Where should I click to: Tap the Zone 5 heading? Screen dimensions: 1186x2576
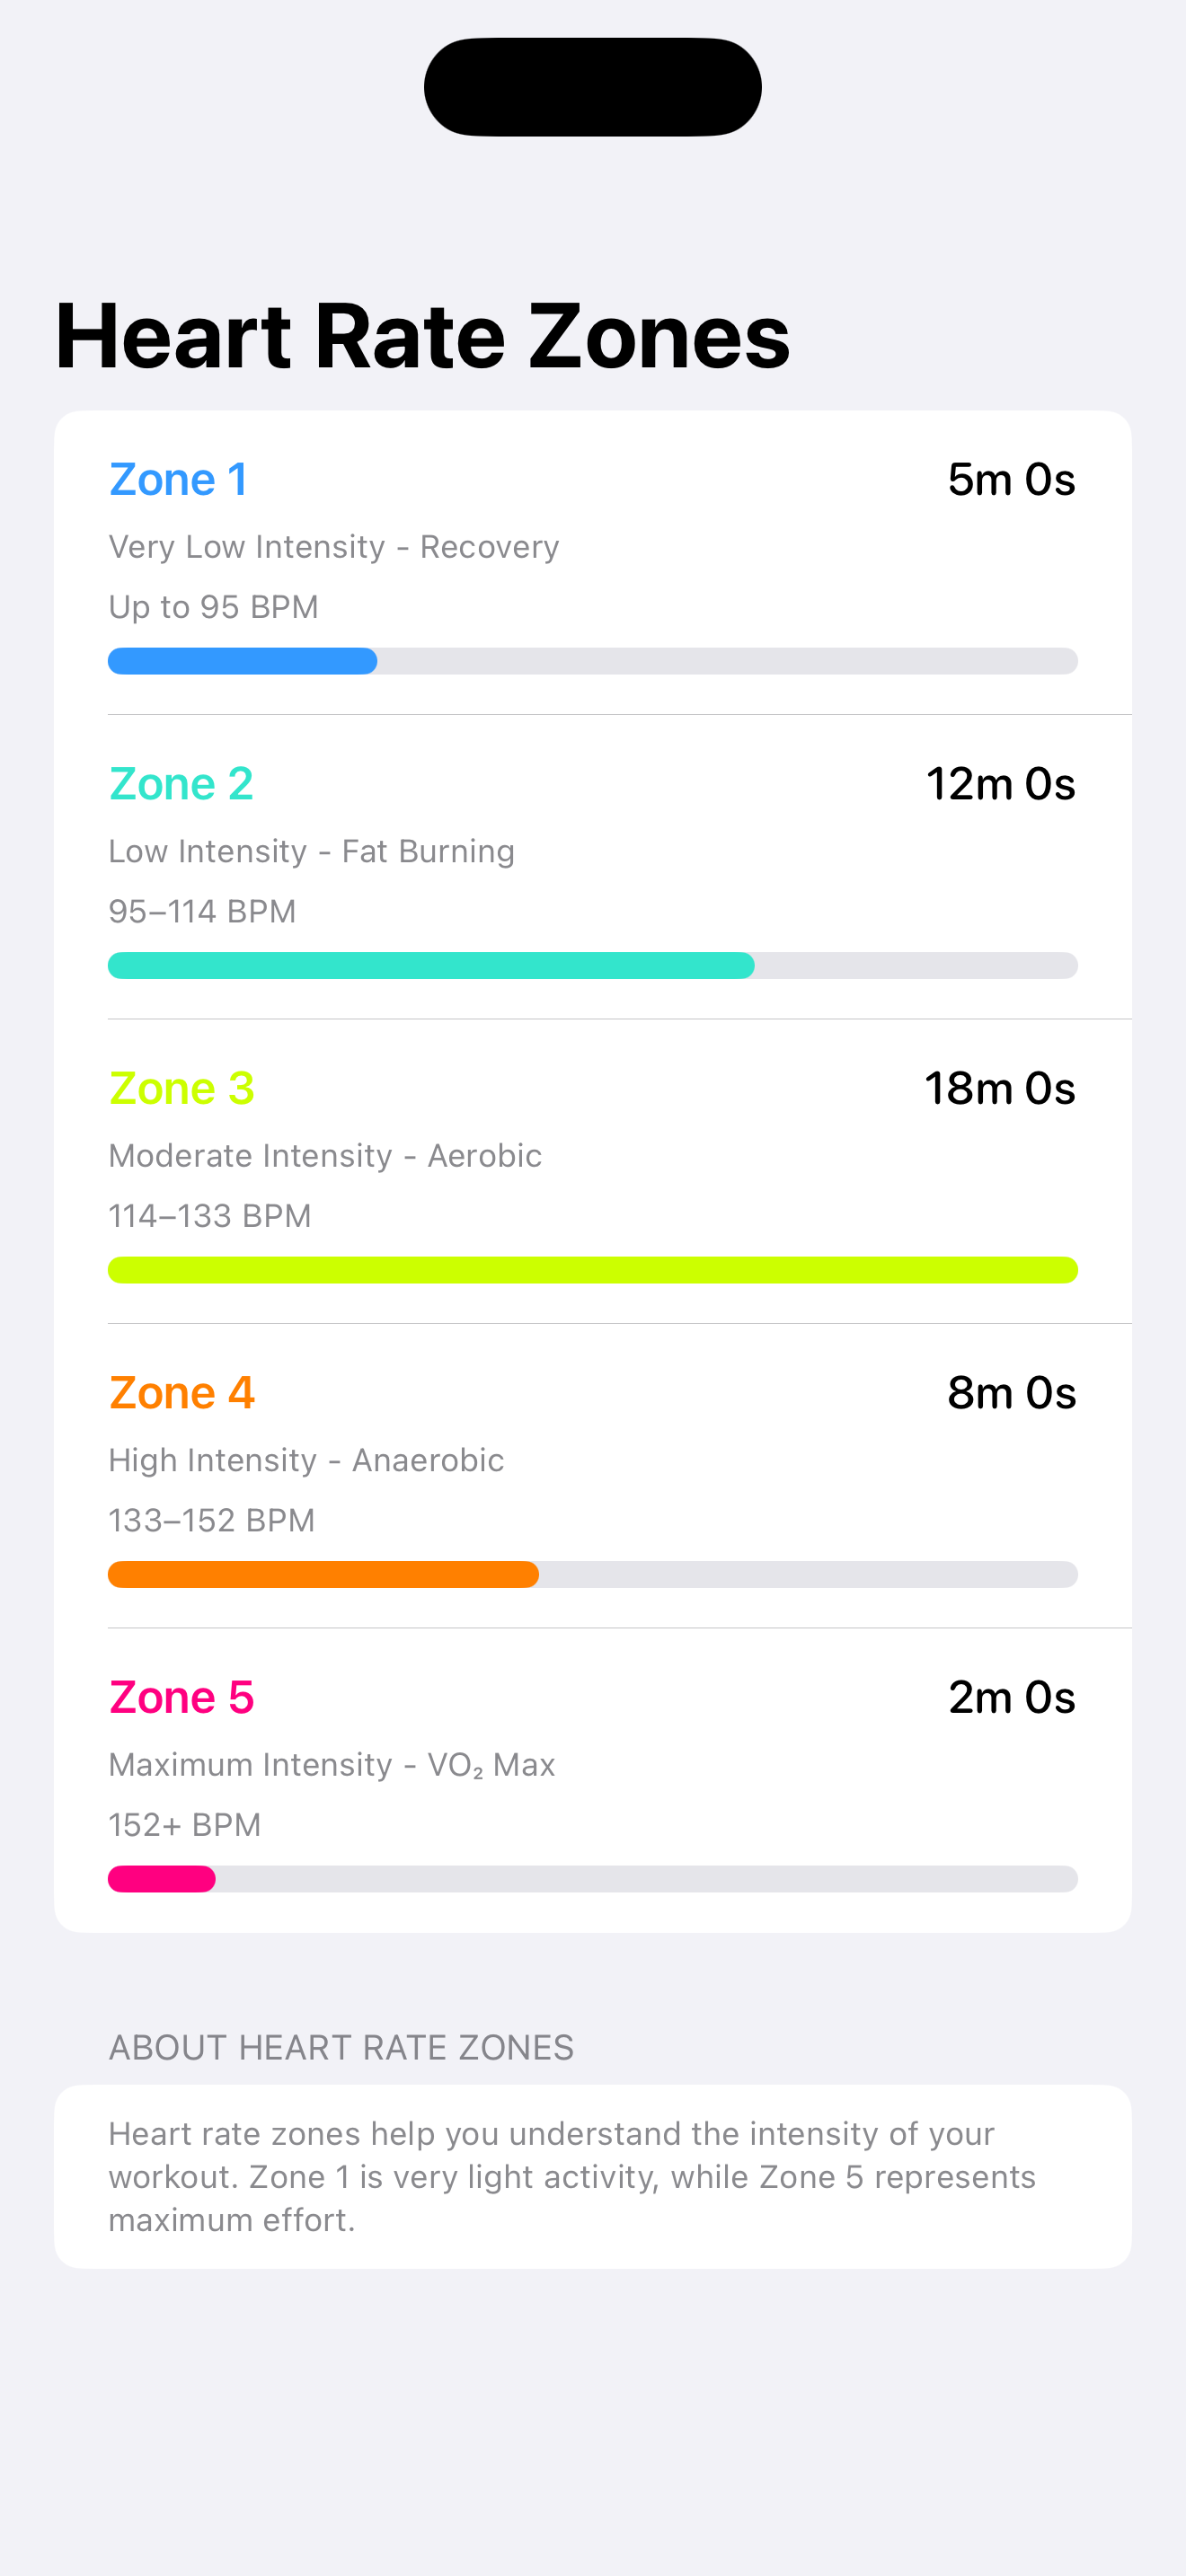[x=182, y=1697]
